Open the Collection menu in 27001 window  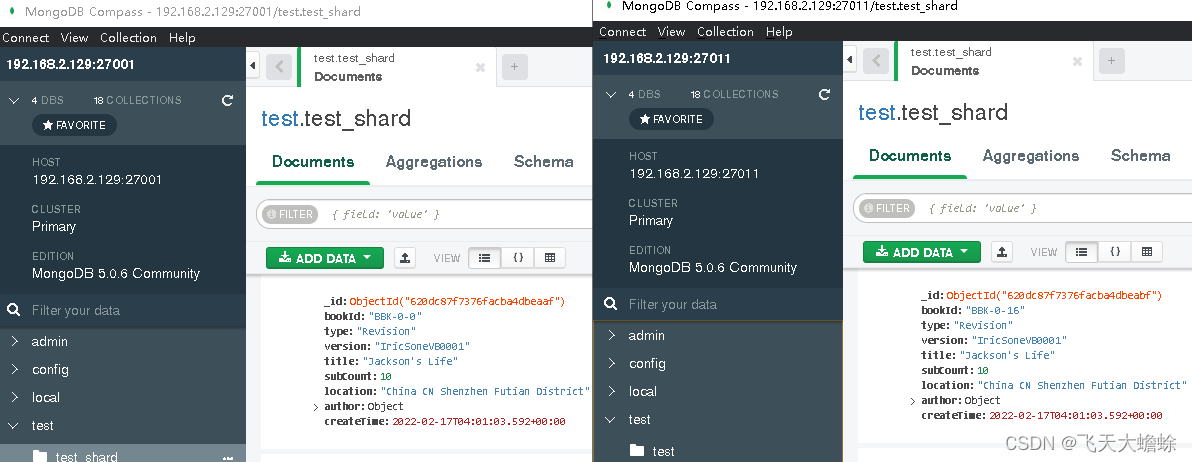point(128,38)
